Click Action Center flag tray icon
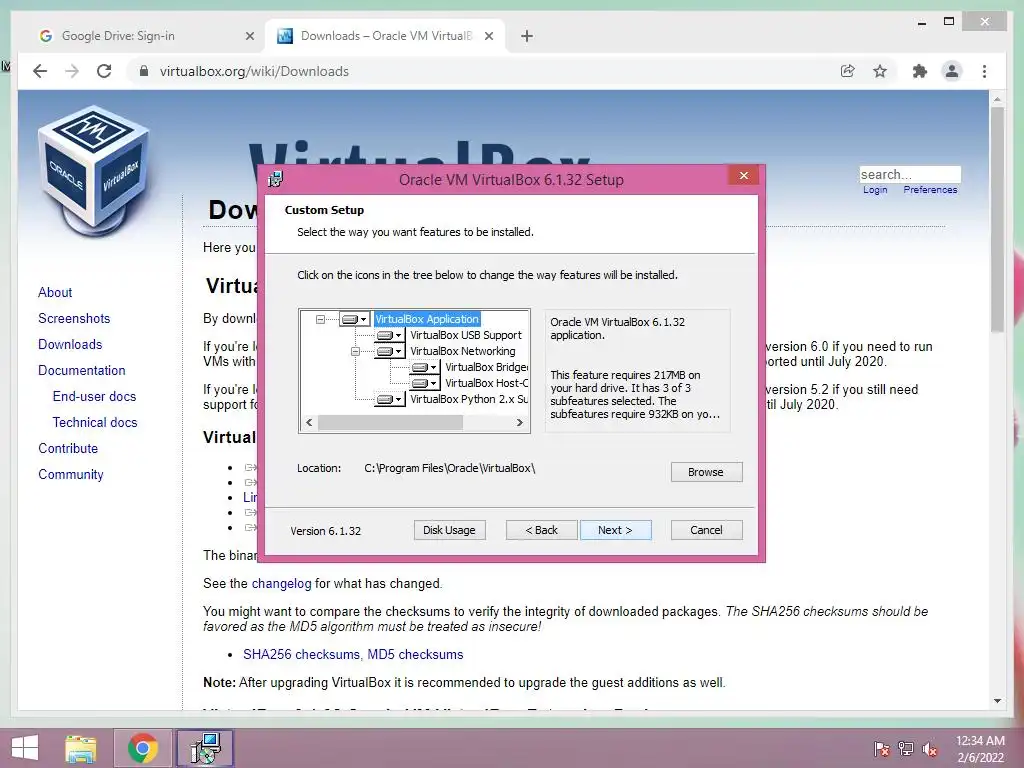Image resolution: width=1024 pixels, height=768 pixels. [882, 749]
